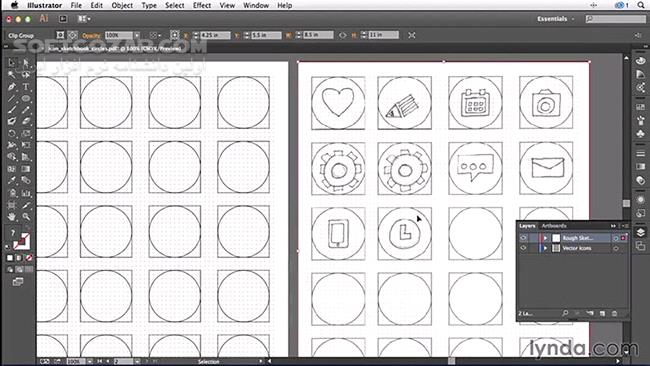The width and height of the screenshot is (650, 366).
Task: Select the Gradient tool
Action: [26, 169]
